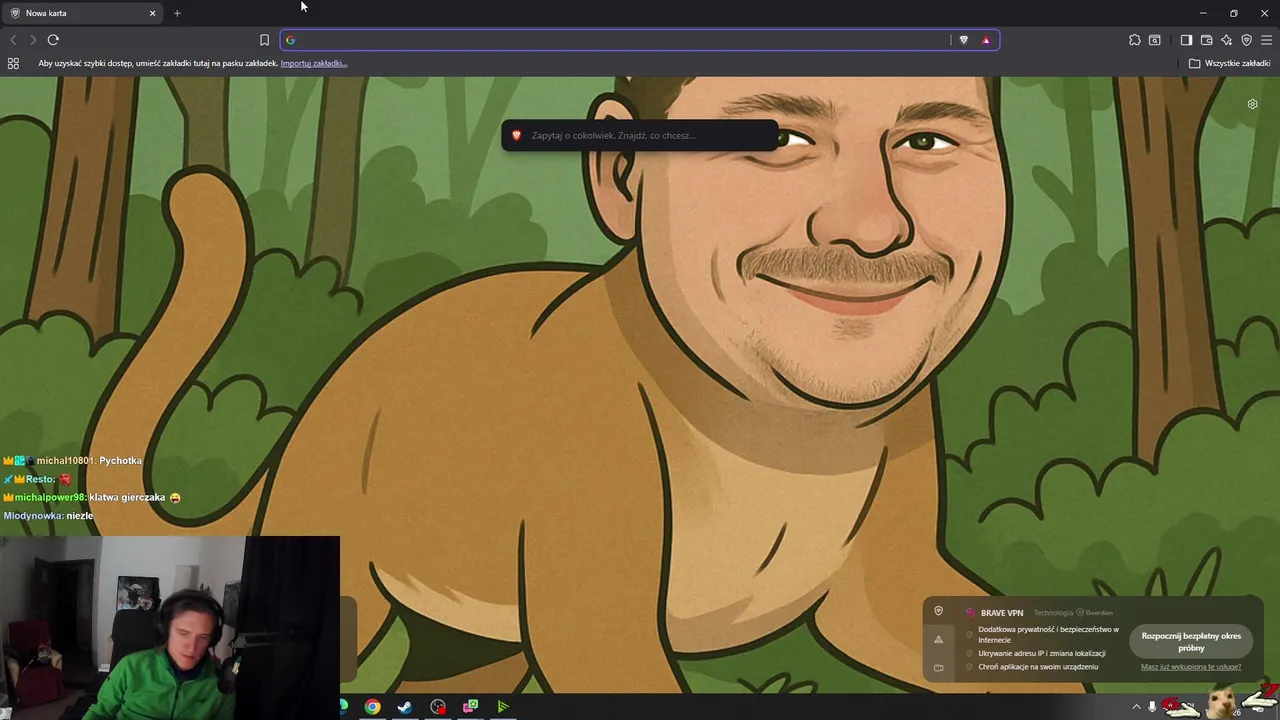
Task: Open the green arrow app on the taskbar
Action: click(x=503, y=707)
